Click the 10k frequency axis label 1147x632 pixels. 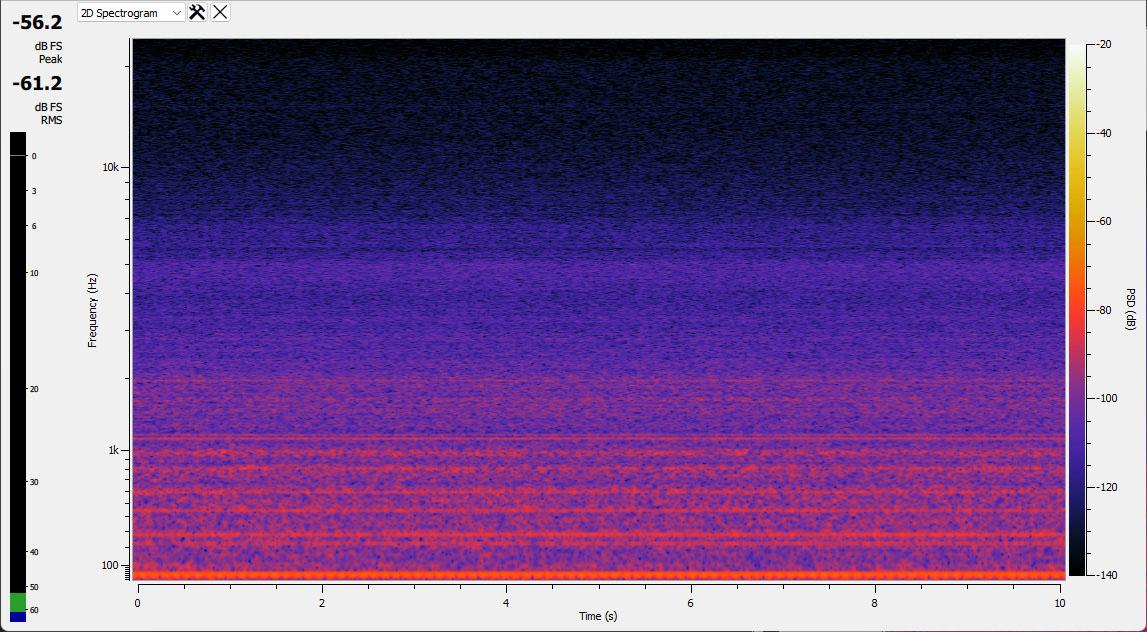point(110,167)
